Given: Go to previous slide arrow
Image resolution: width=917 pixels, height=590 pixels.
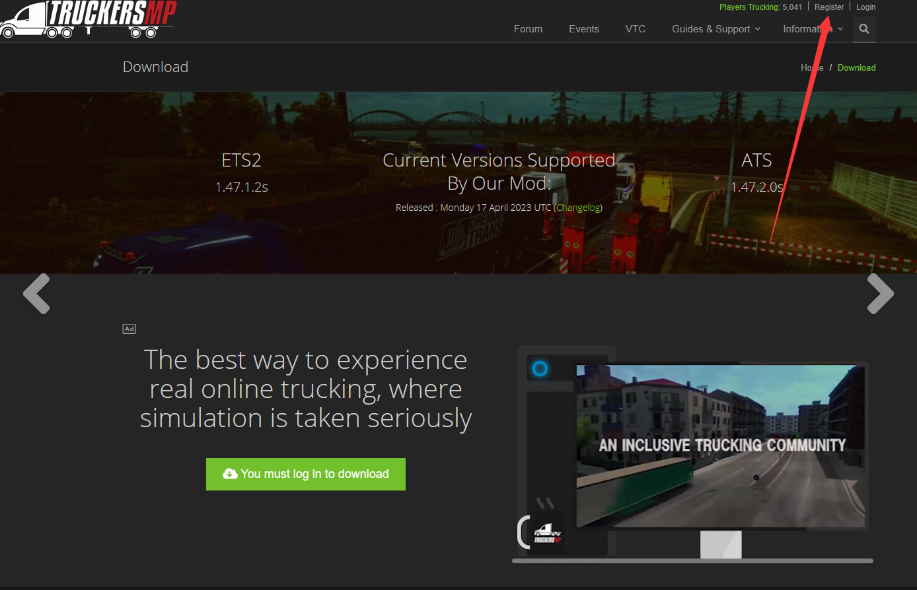Looking at the screenshot, I should [36, 294].
